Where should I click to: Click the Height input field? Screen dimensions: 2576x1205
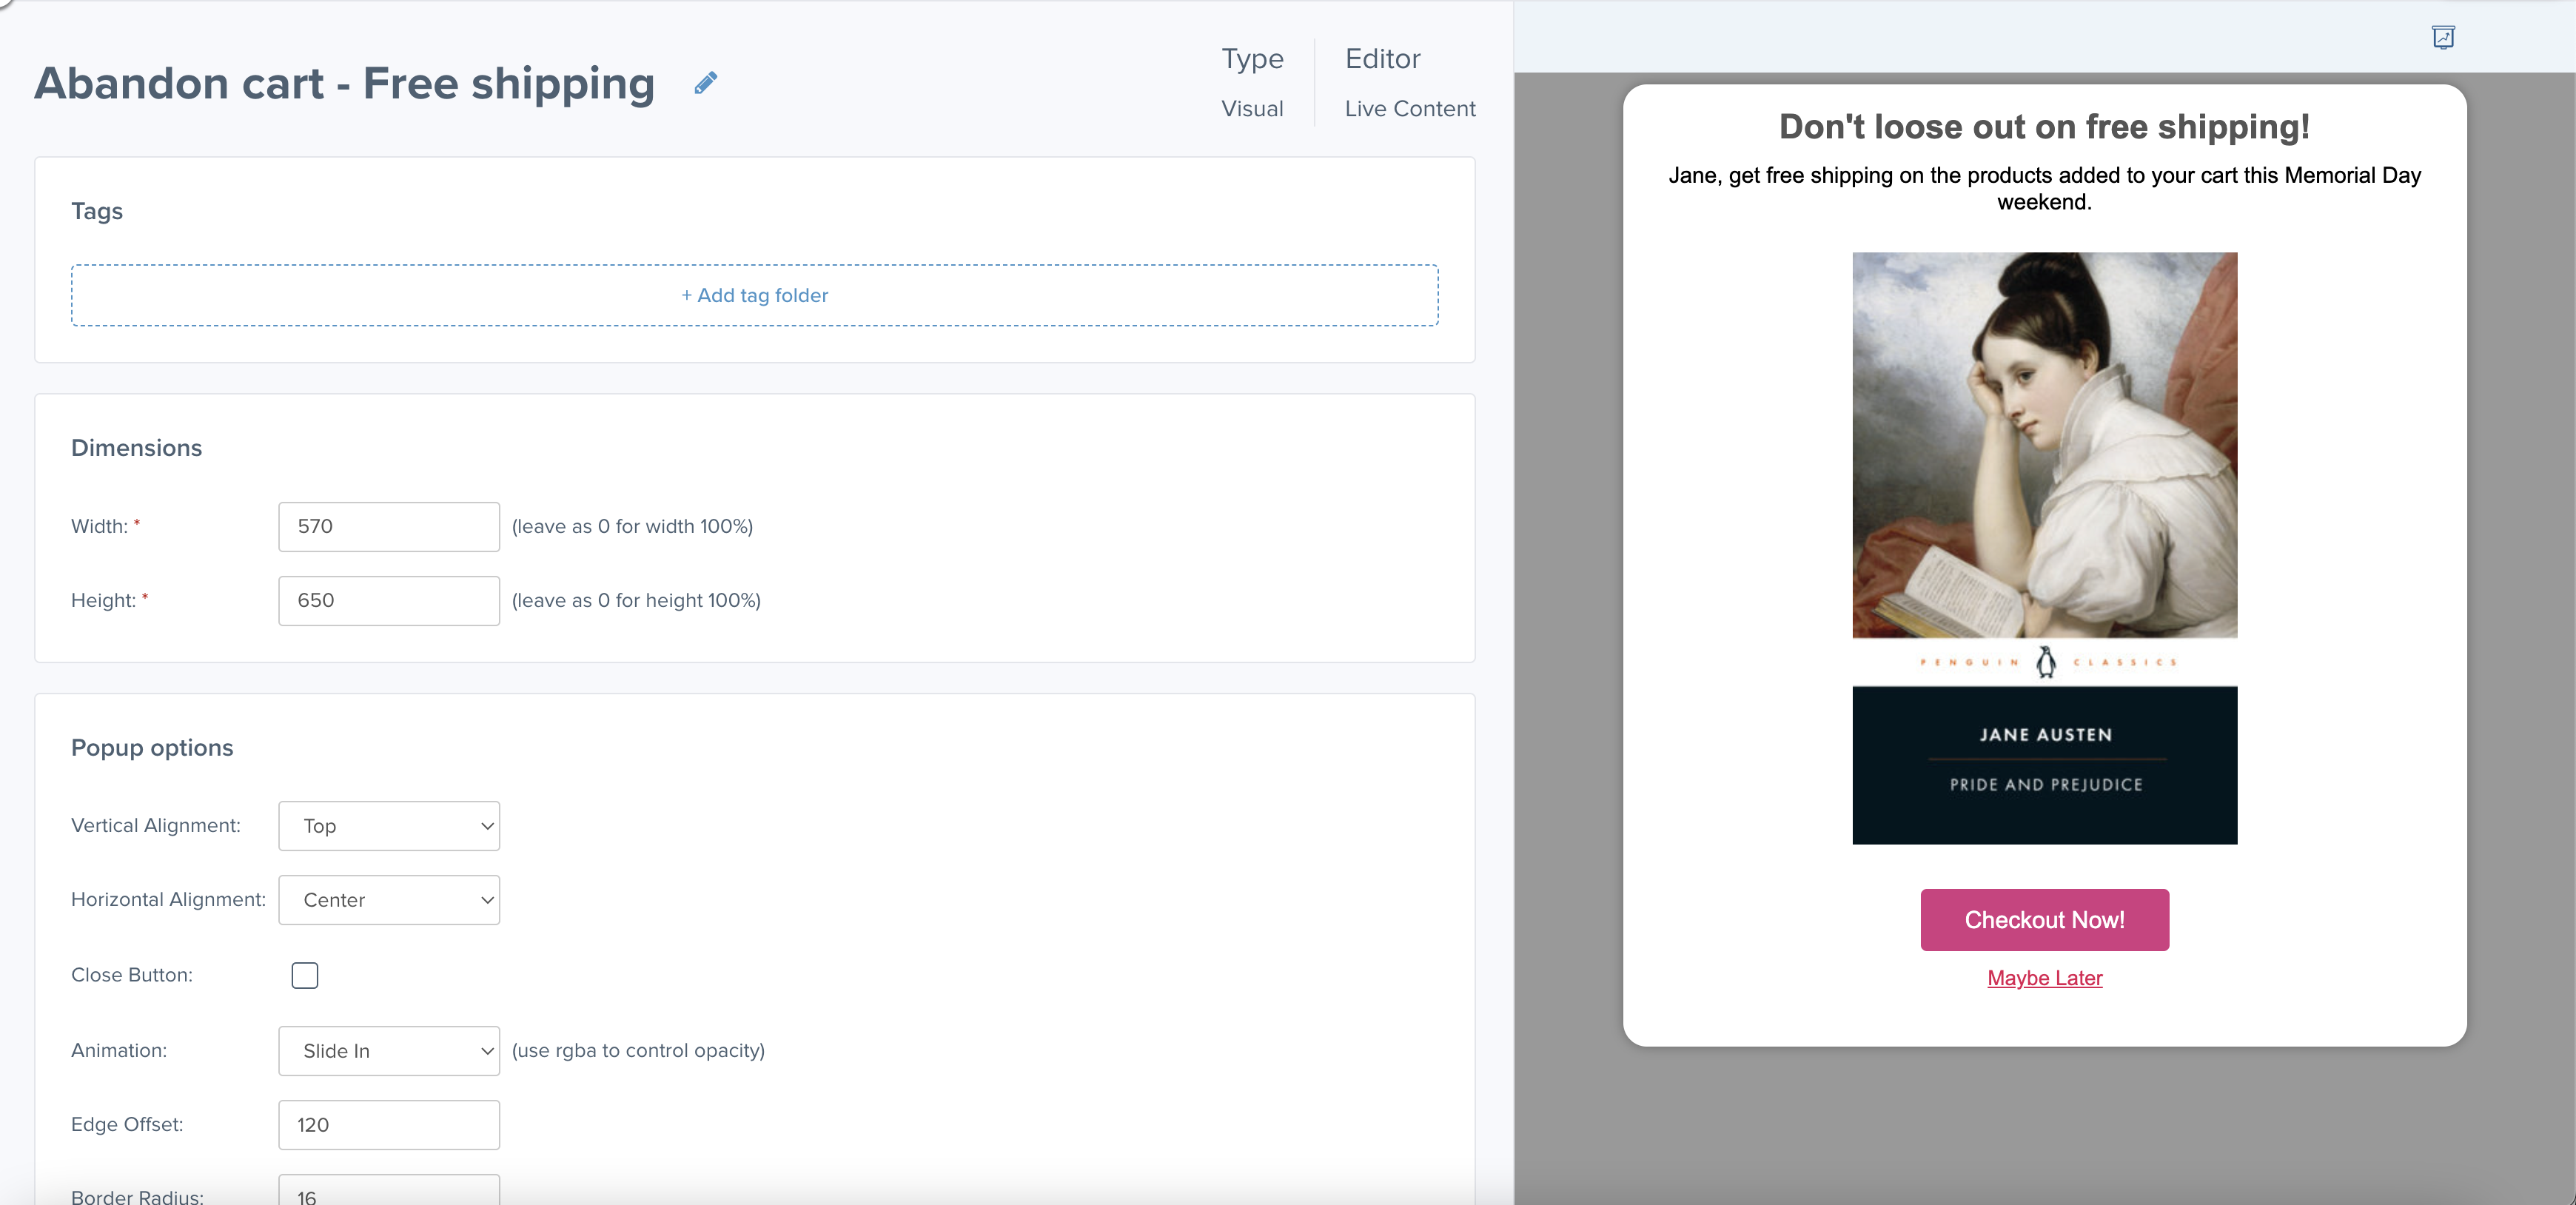389,601
